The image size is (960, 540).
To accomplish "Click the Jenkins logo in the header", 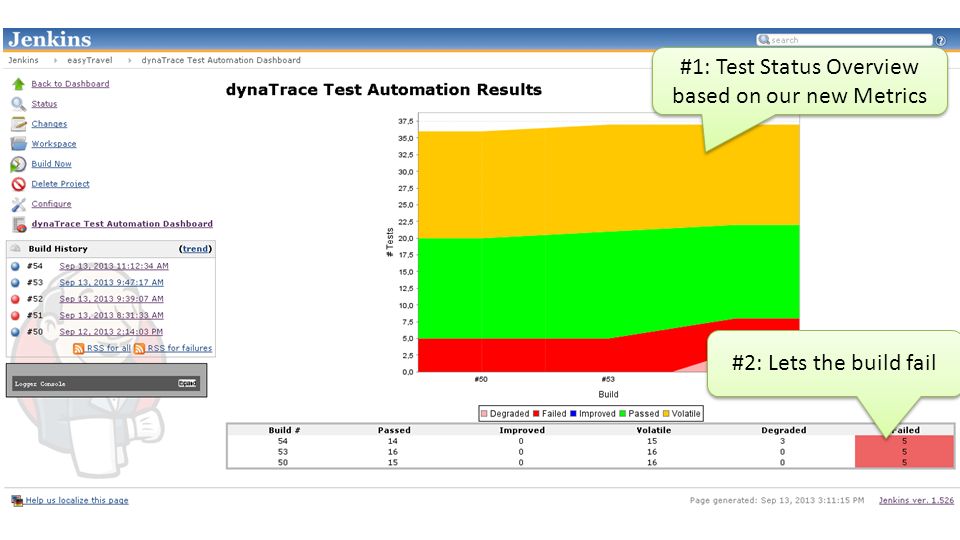I will click(x=50, y=39).
